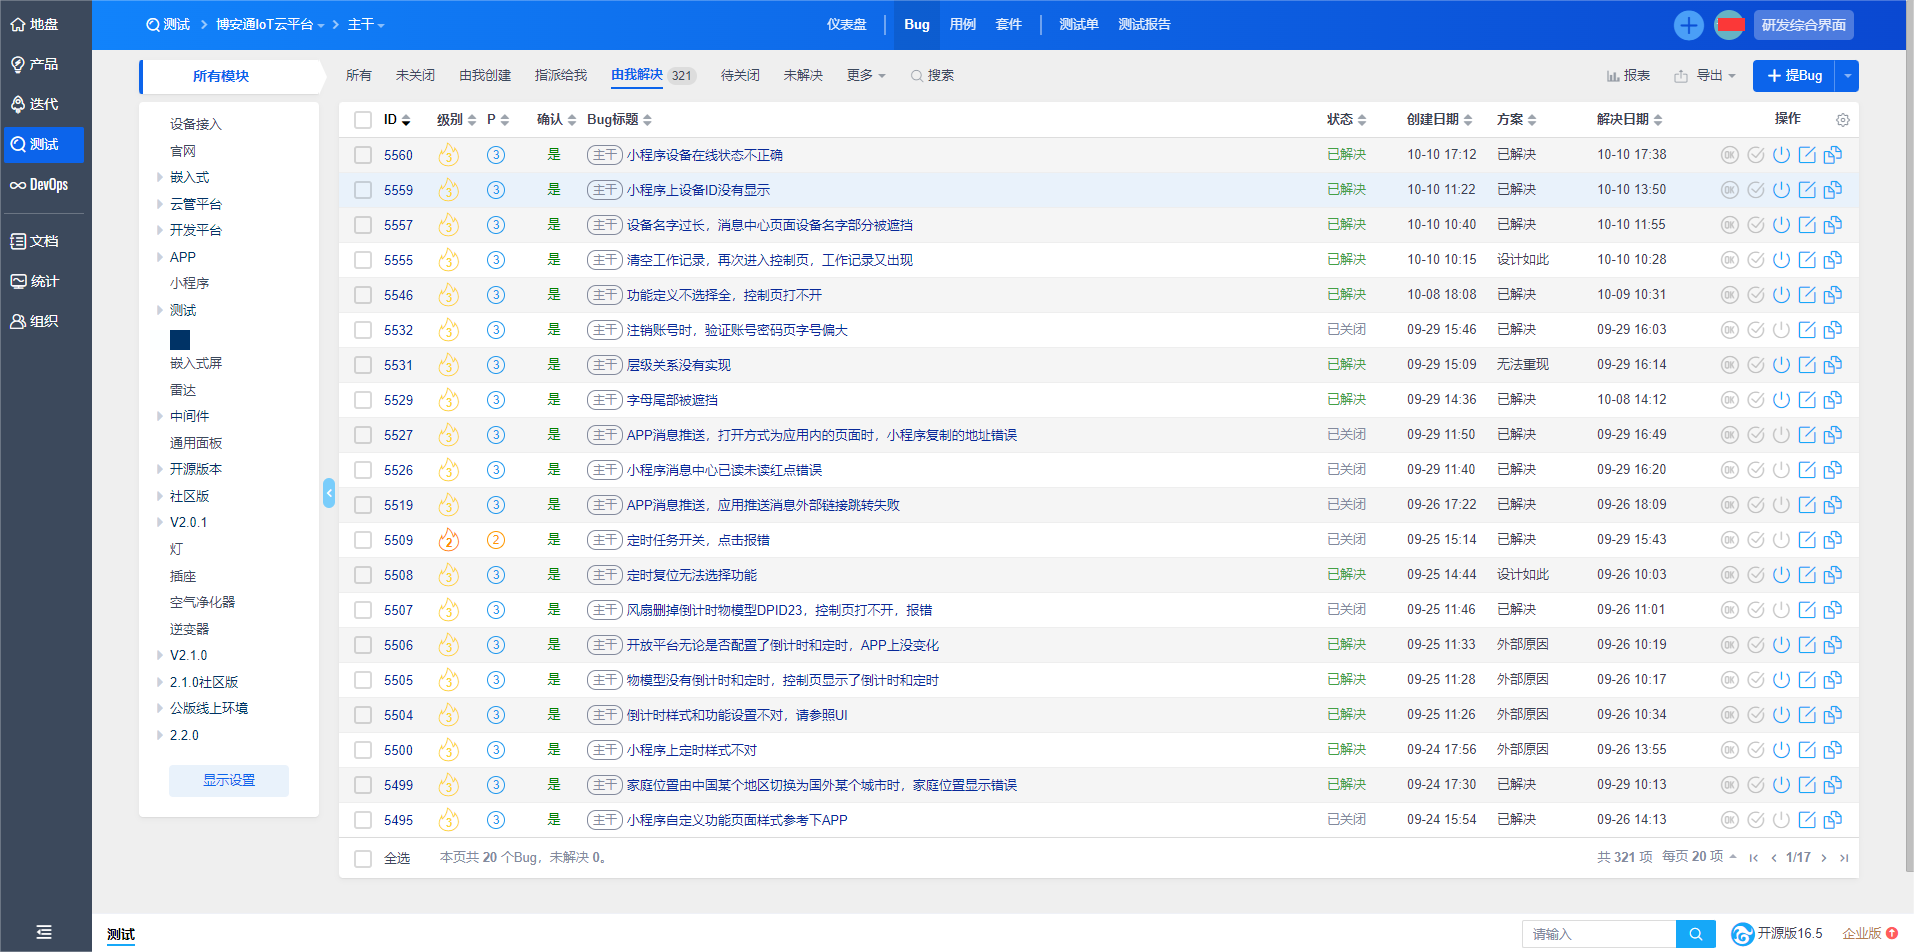Check the box for bug 5507
The height and width of the screenshot is (952, 1914).
[x=363, y=610]
